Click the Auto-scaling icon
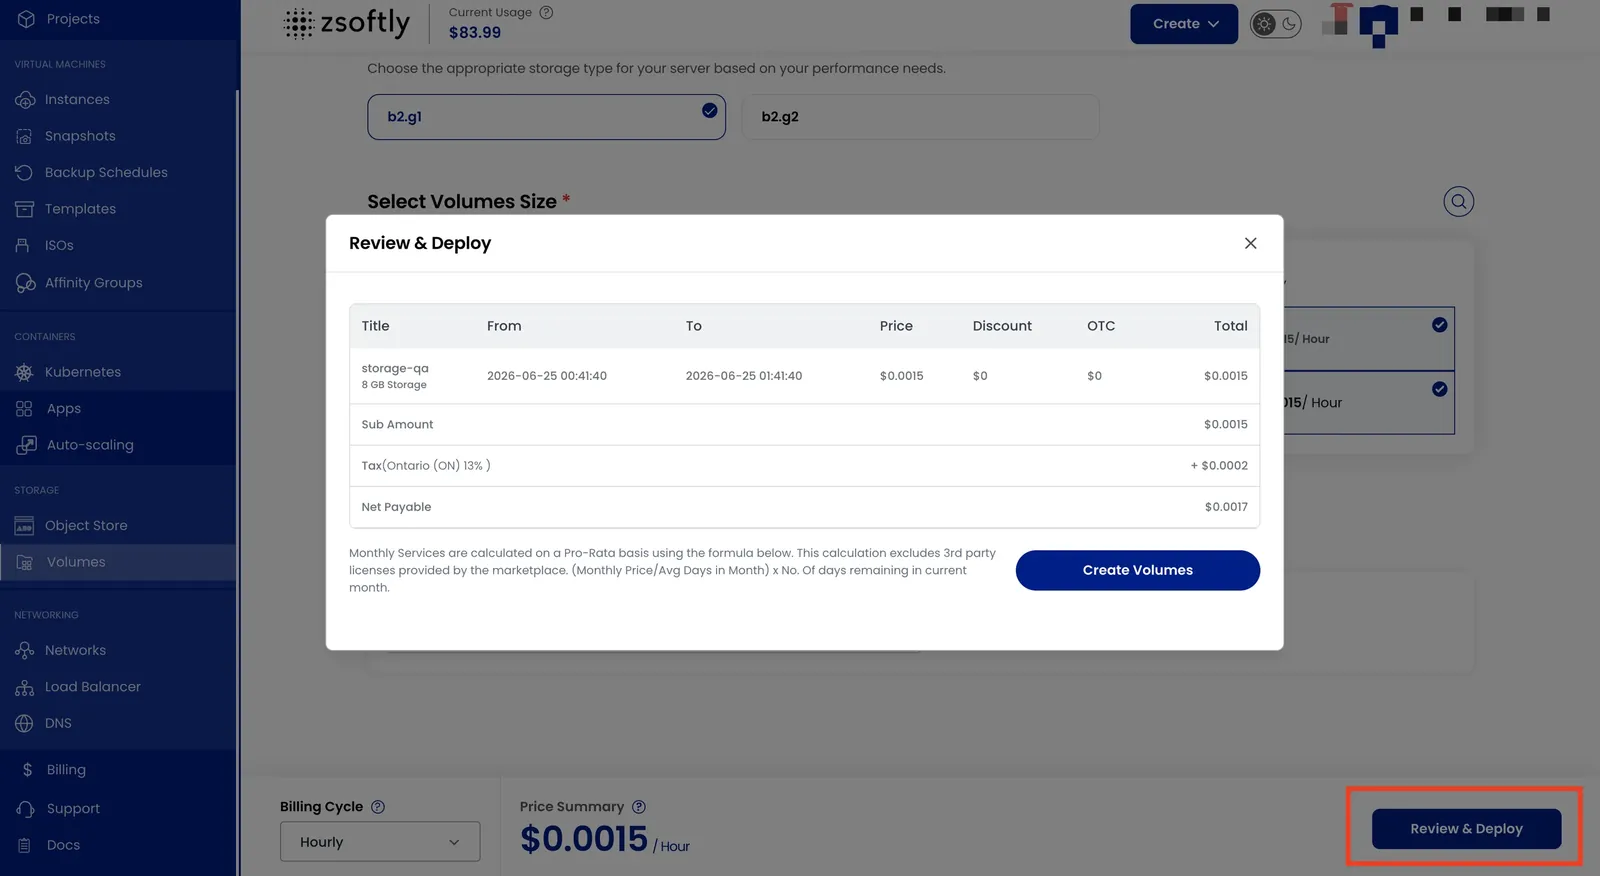 click(x=26, y=445)
